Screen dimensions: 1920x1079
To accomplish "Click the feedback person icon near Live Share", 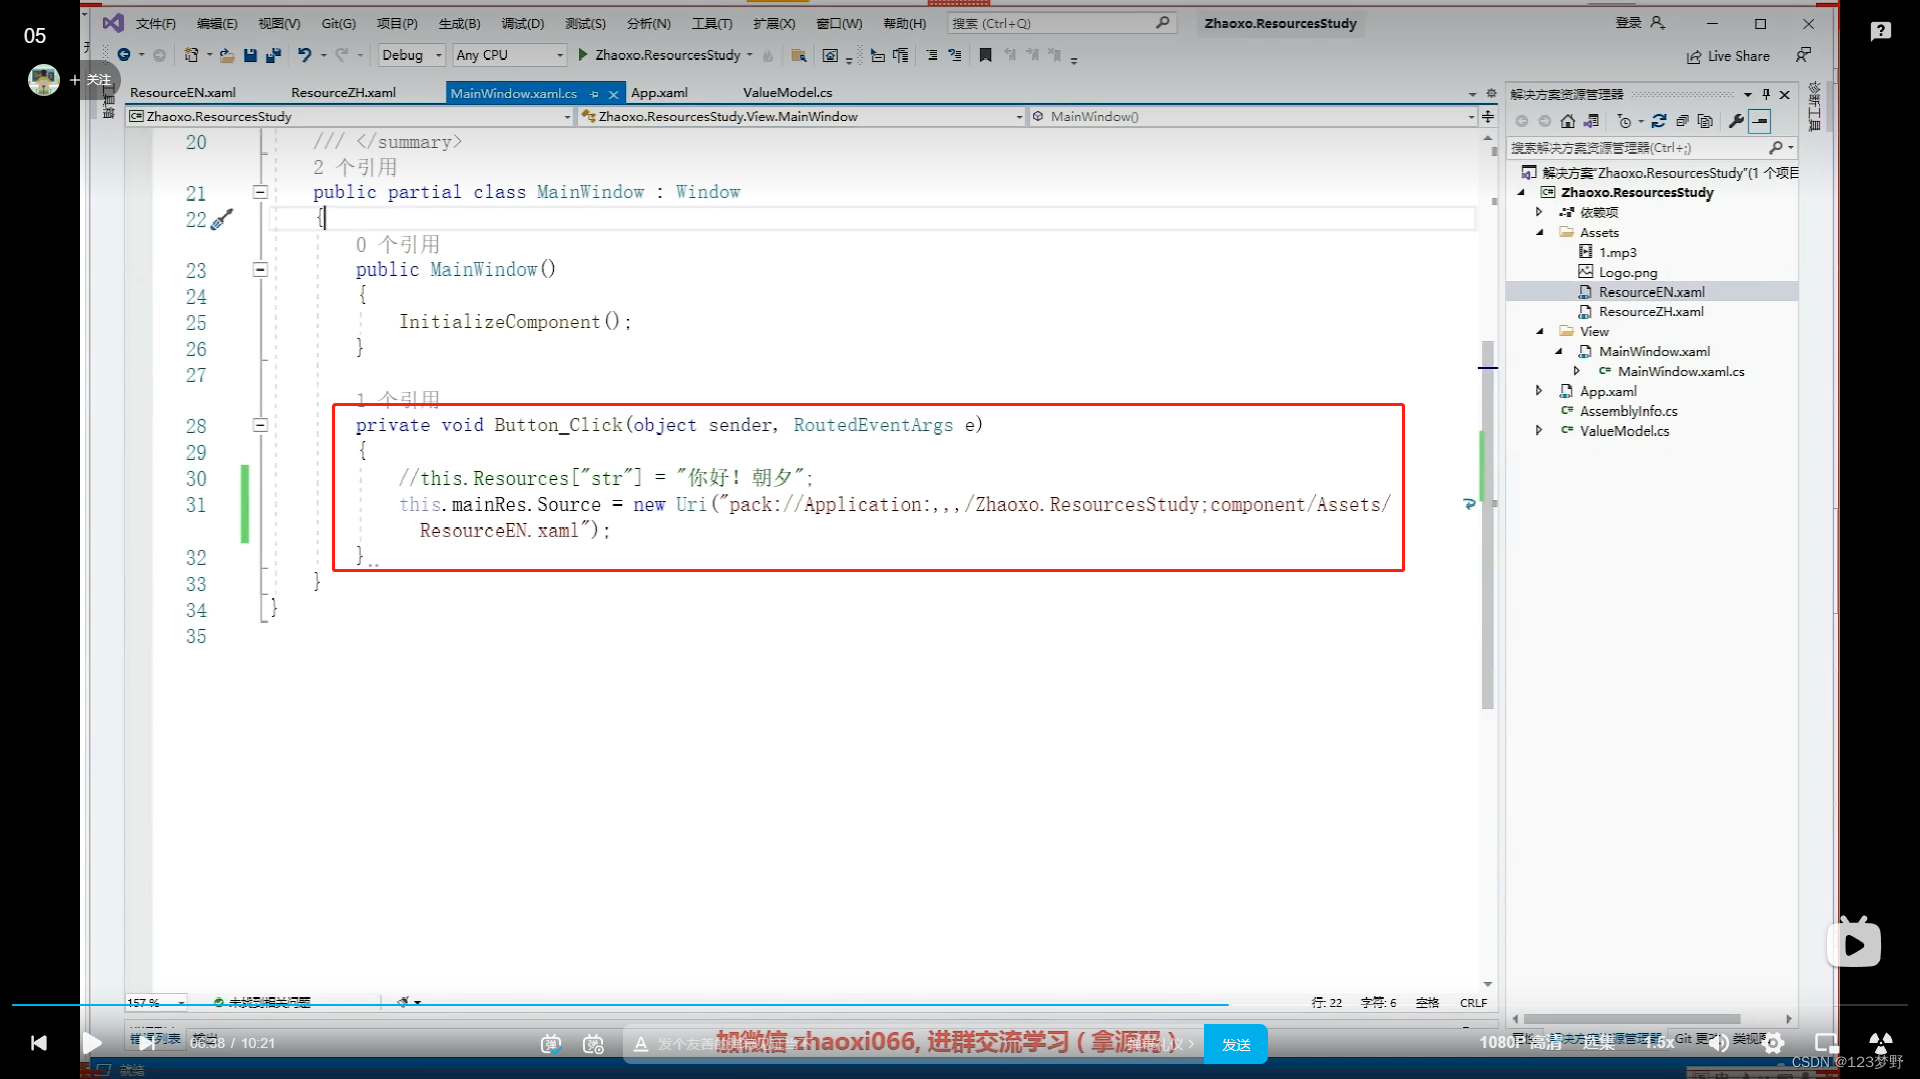I will click(x=1803, y=55).
